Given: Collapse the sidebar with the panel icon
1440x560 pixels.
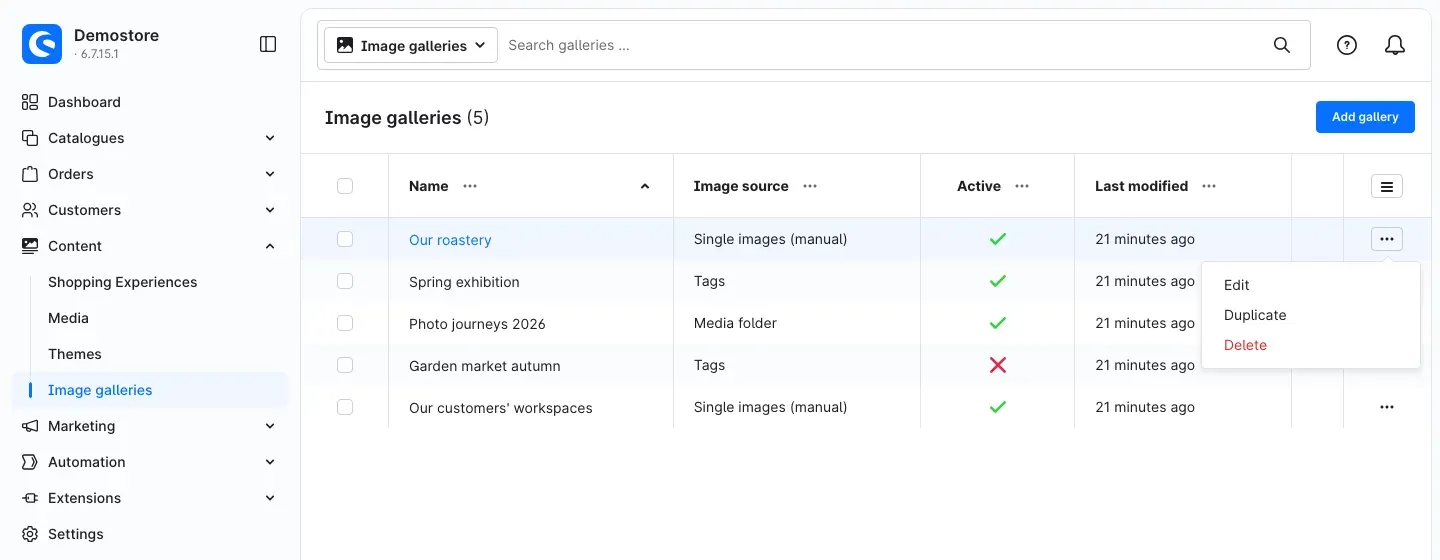Looking at the screenshot, I should point(268,44).
